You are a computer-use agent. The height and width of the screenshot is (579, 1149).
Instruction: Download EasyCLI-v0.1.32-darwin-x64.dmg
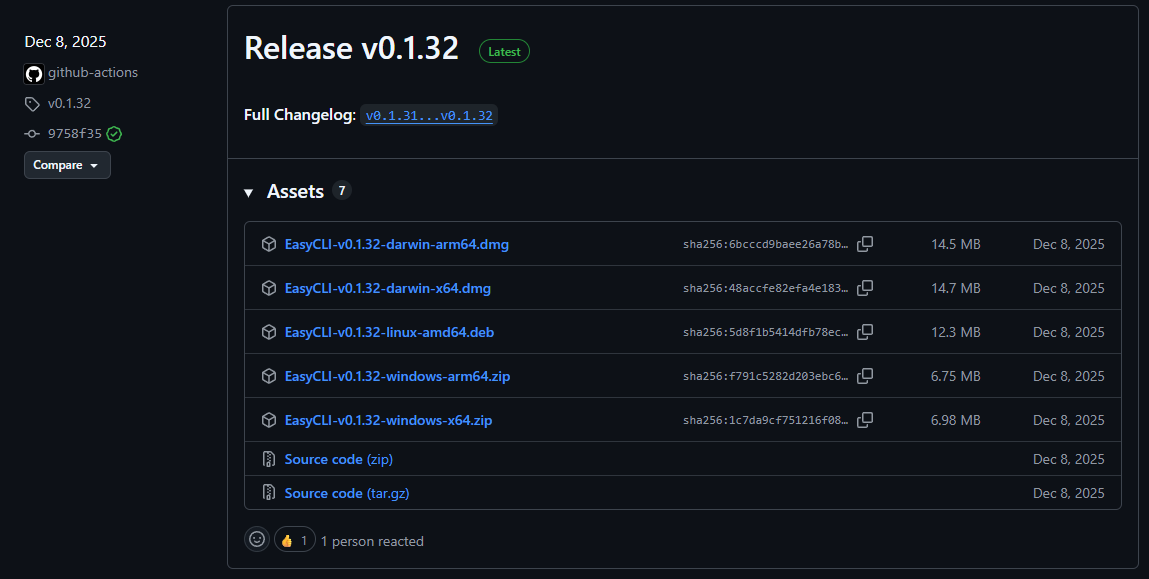[x=388, y=288]
